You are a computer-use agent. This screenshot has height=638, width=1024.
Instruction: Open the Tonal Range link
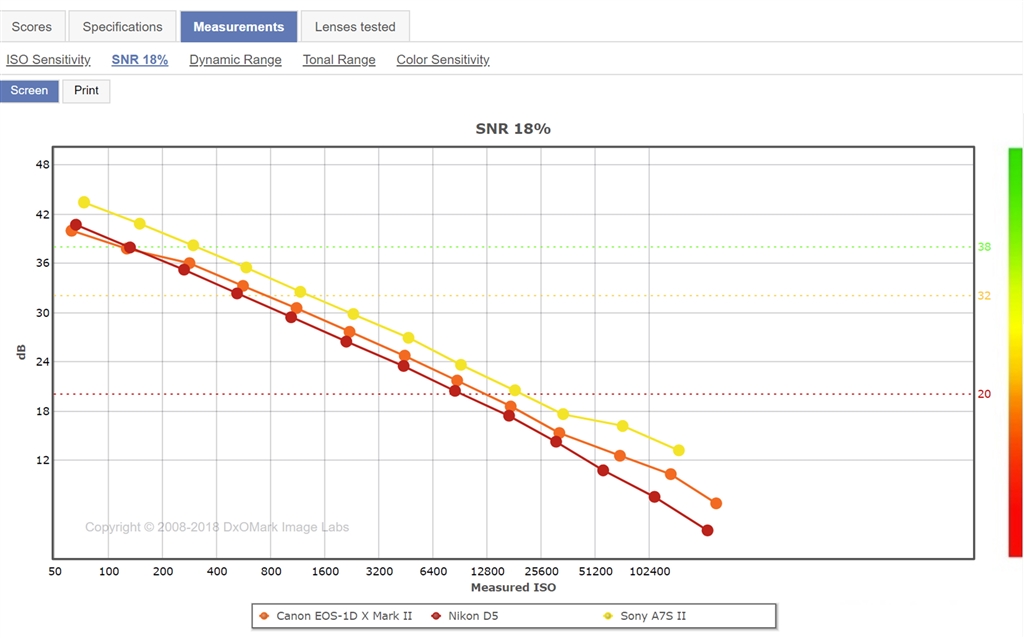339,60
